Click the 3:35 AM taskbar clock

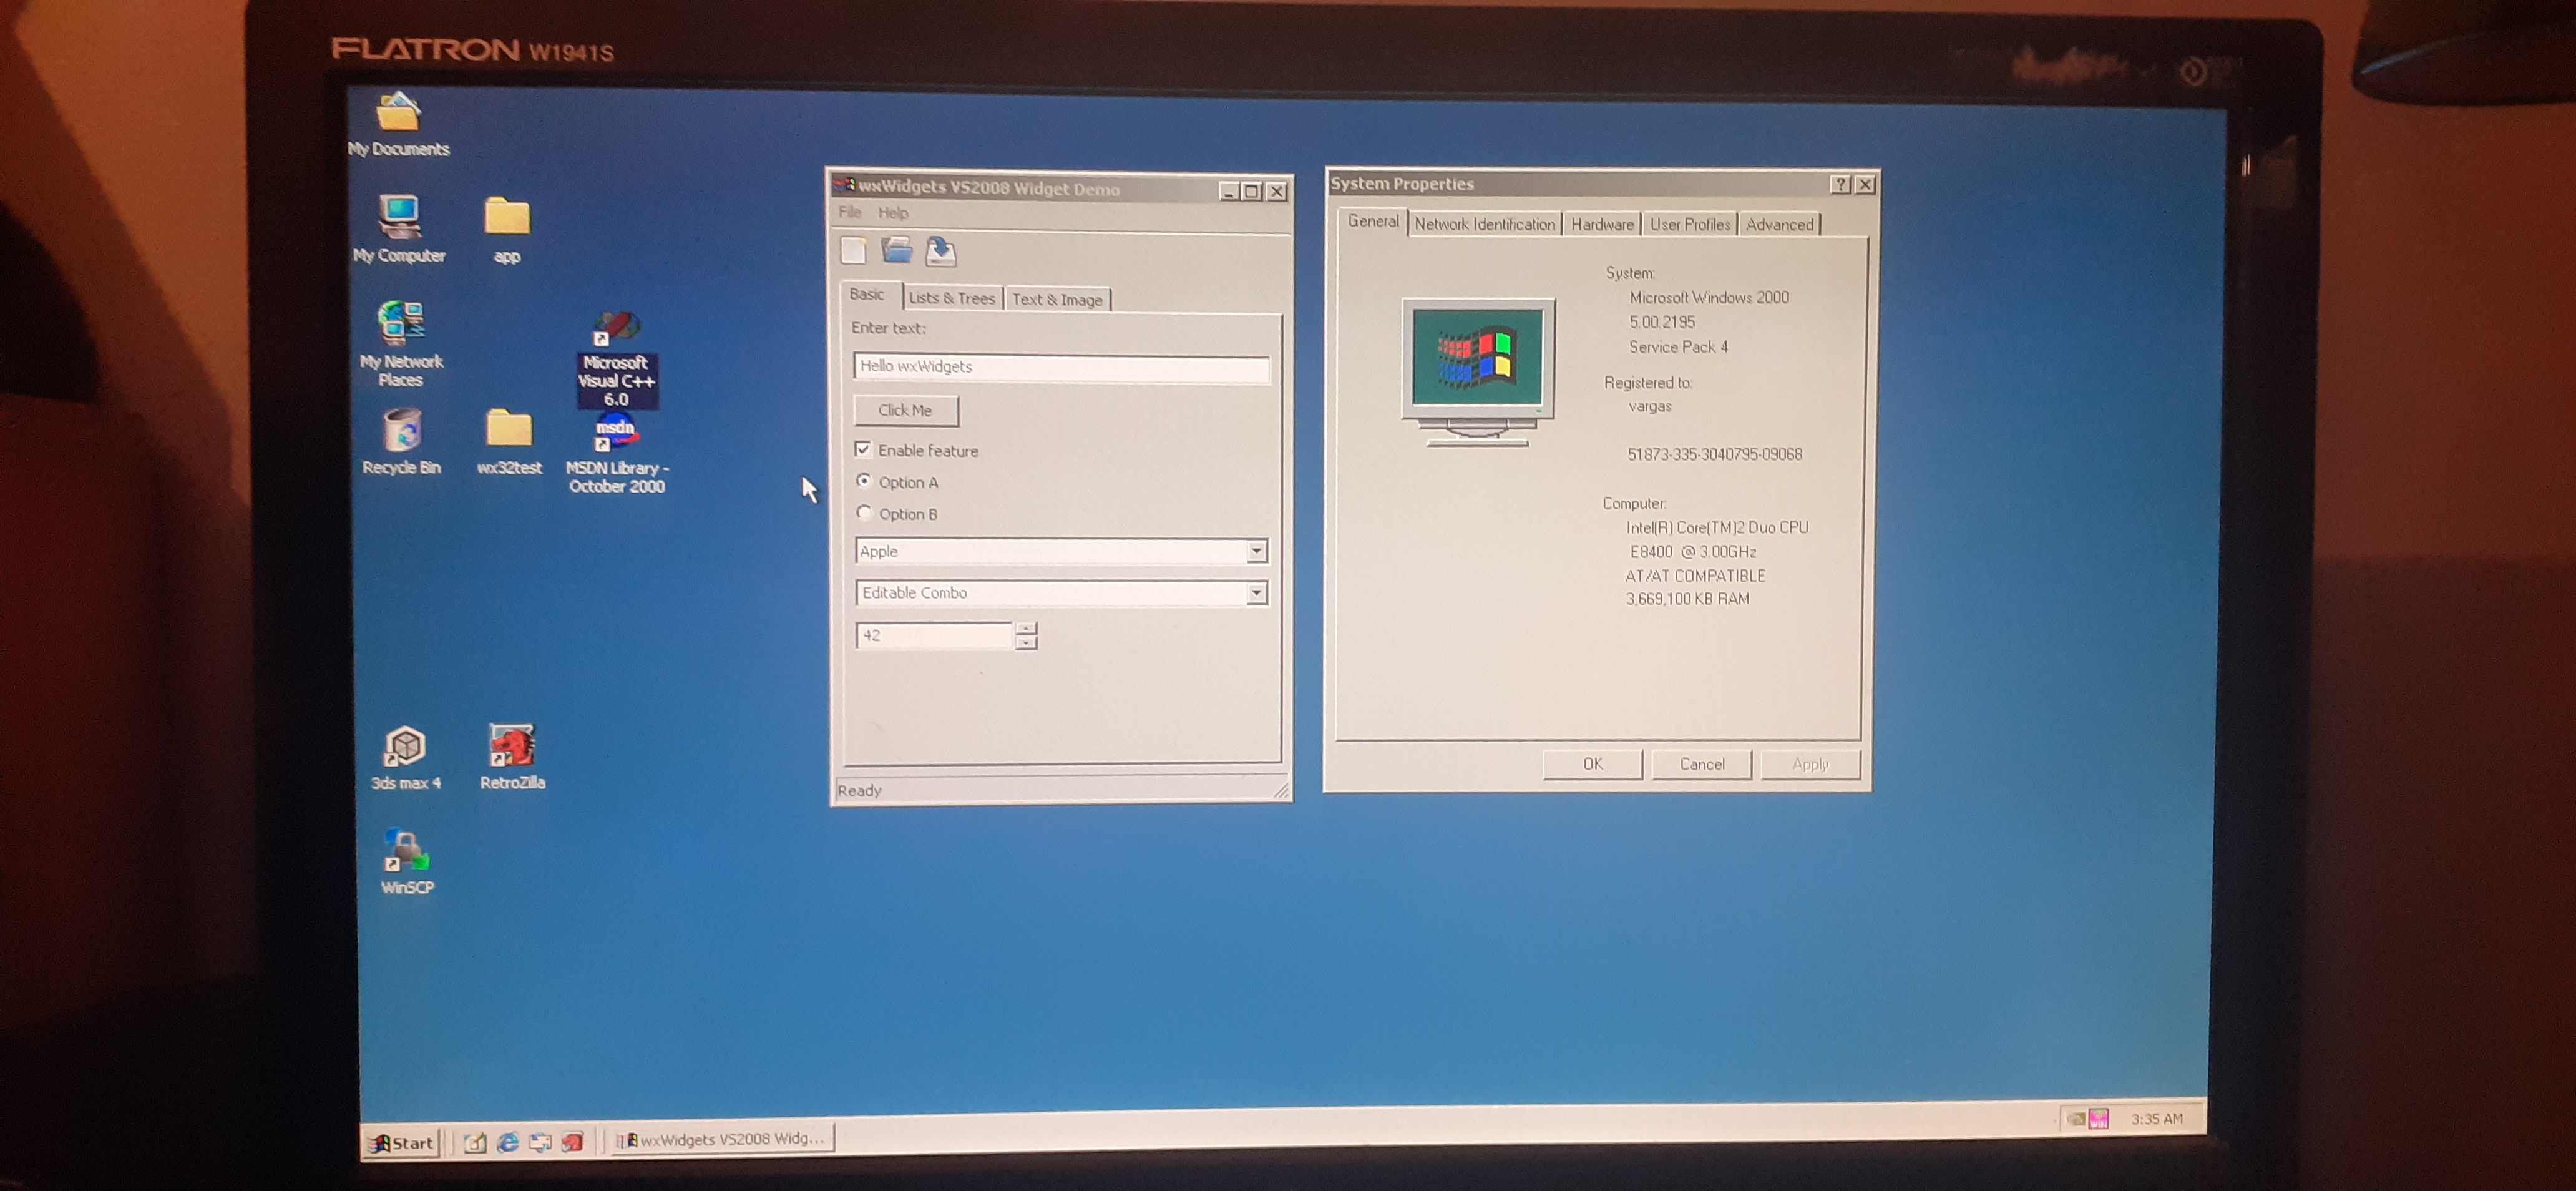tap(2157, 1119)
